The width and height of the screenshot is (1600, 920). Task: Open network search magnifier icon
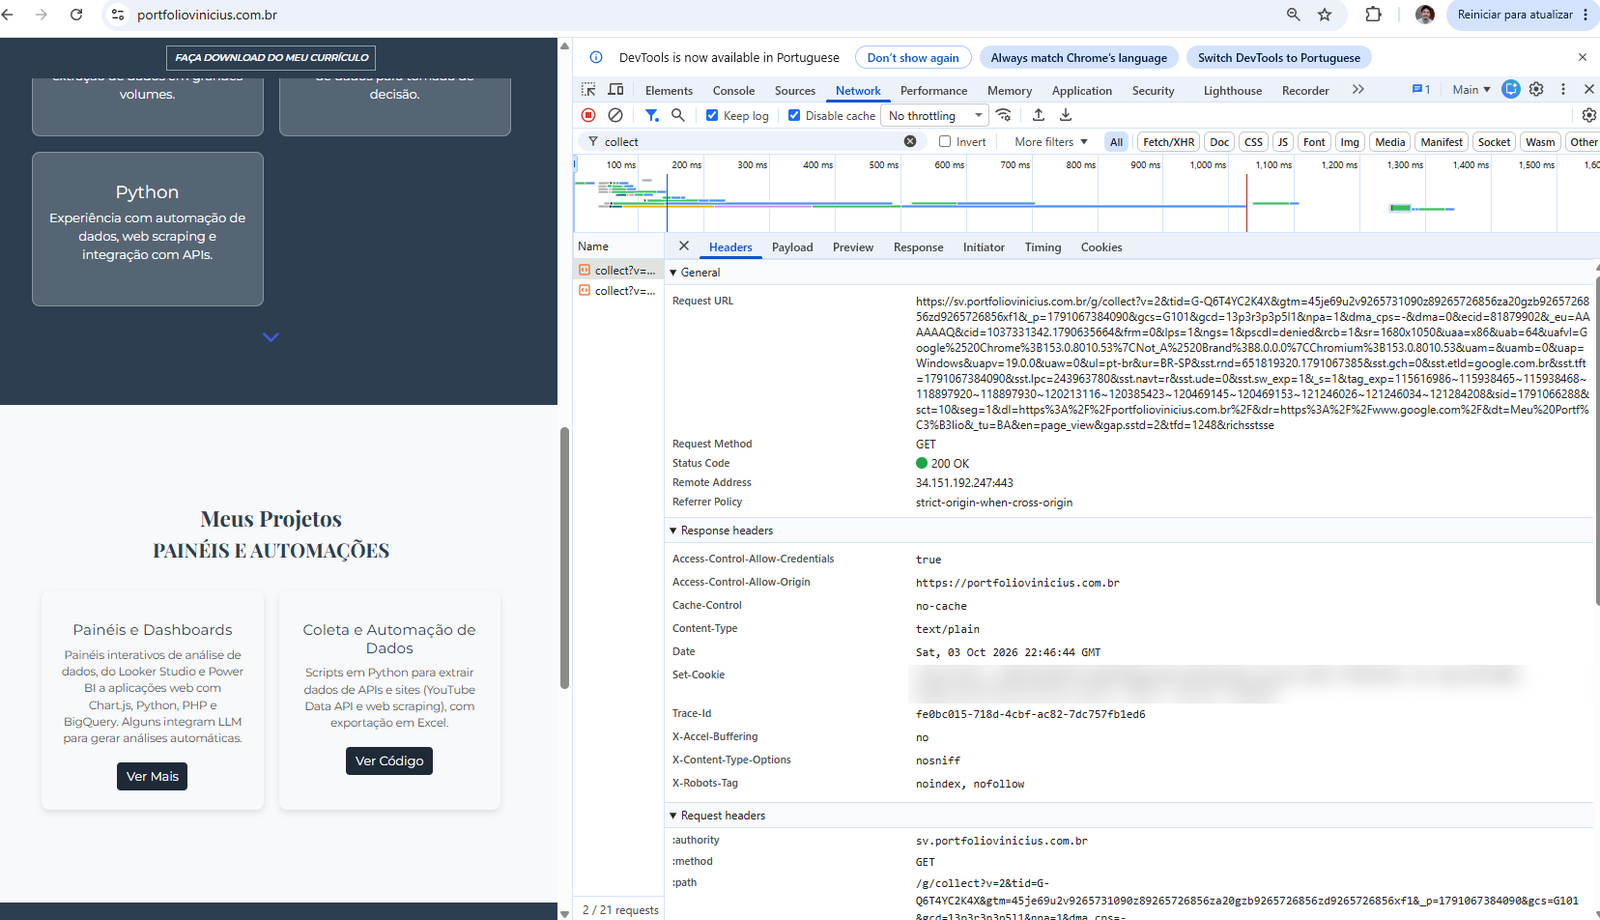(678, 115)
